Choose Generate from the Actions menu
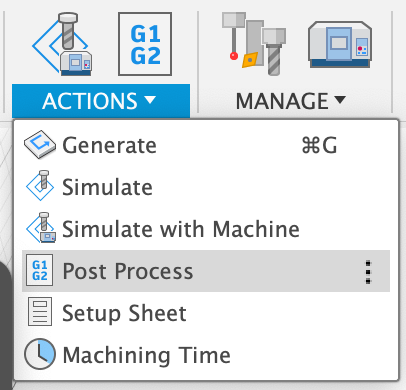The width and height of the screenshot is (406, 390). tap(206, 145)
